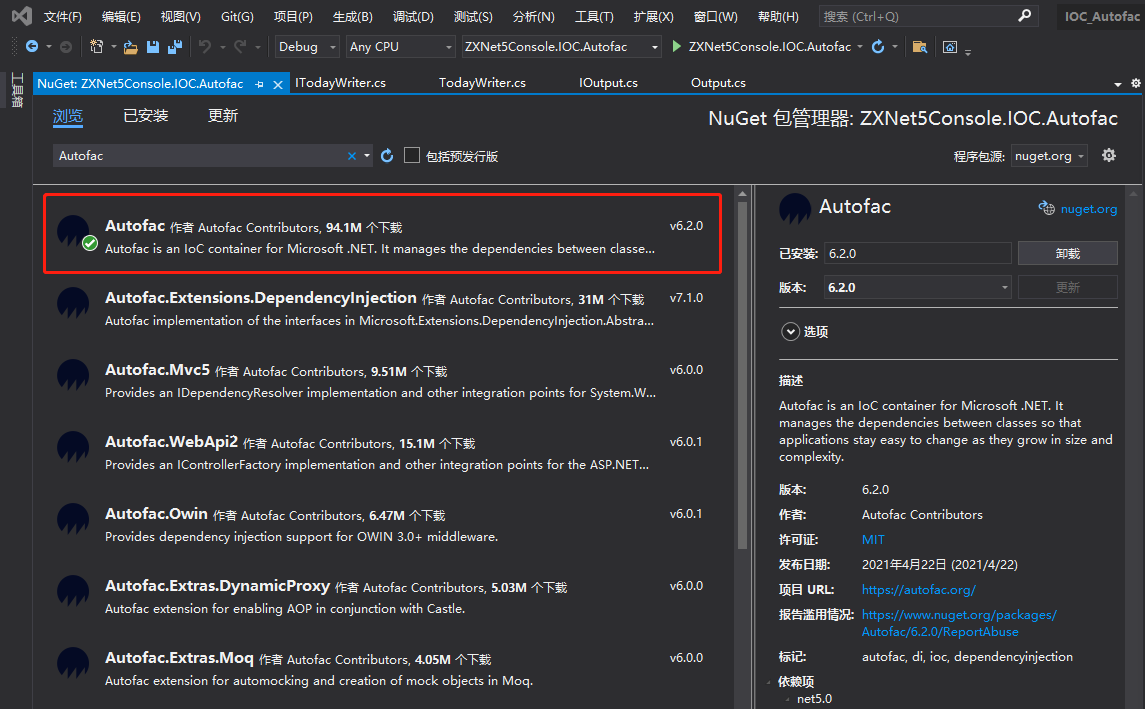The width and height of the screenshot is (1145, 709).
Task: Click the find in files folder icon
Action: (920, 47)
